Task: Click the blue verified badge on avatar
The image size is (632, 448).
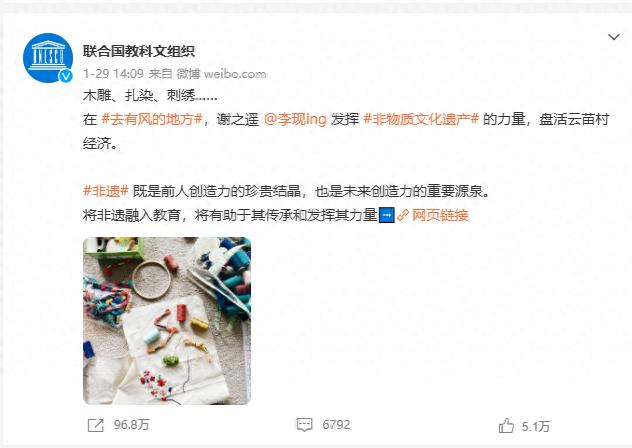Action: click(x=66, y=76)
